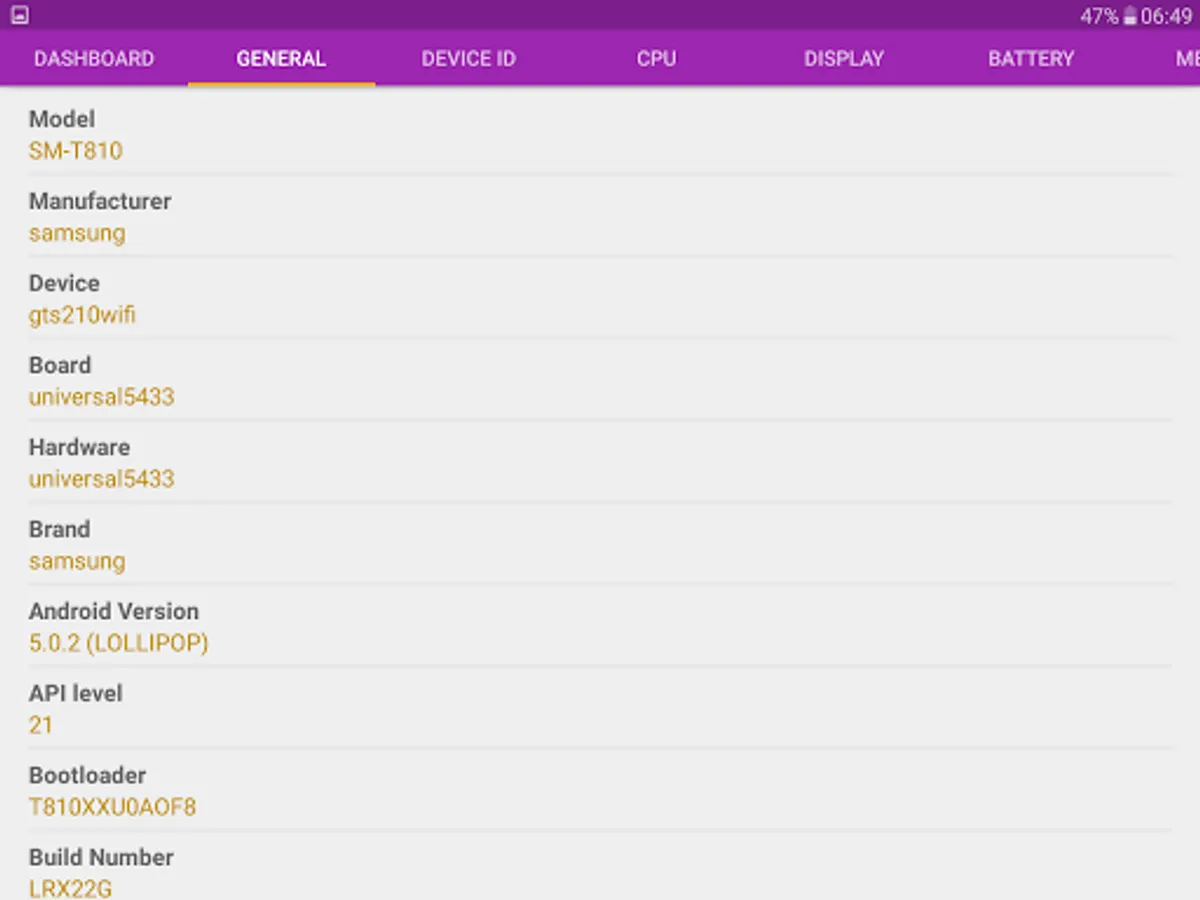Screen dimensions: 1200x900
Task: Select the Manufacturer label
Action: coord(100,201)
